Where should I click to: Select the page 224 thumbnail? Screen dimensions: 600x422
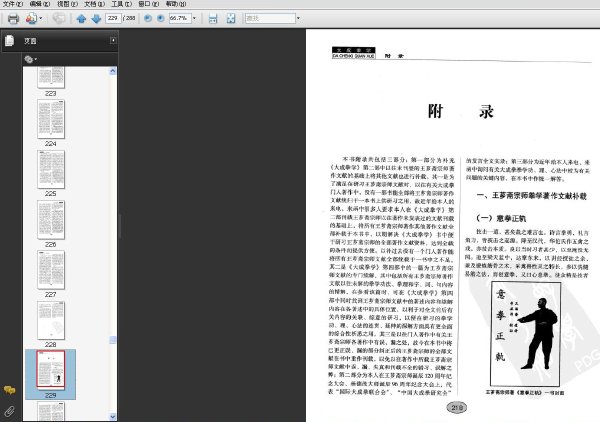(51, 119)
